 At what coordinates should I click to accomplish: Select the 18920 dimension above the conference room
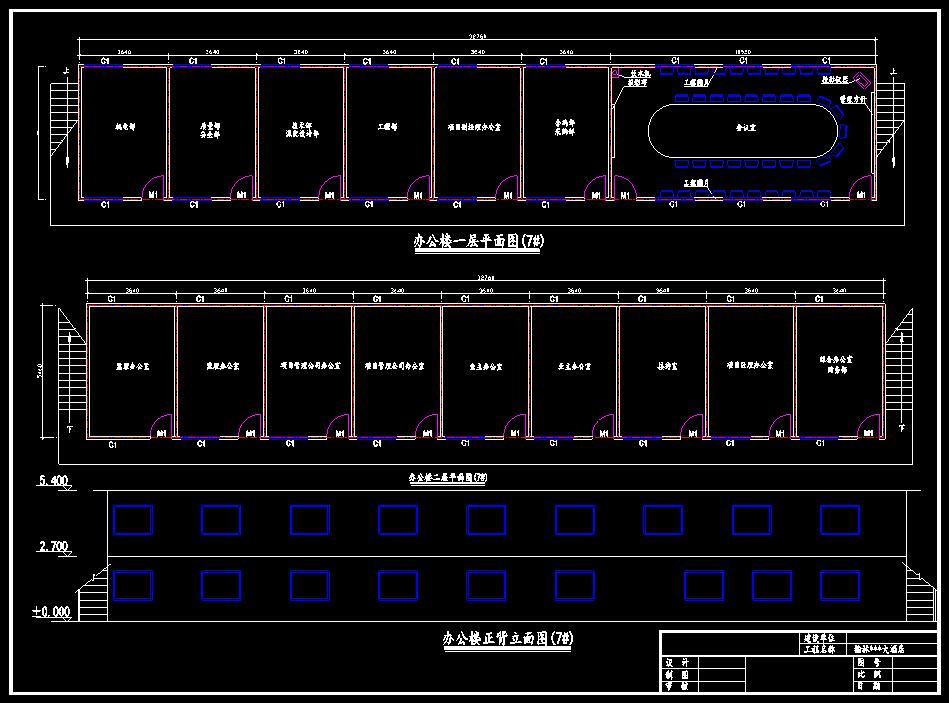pyautogui.click(x=743, y=52)
